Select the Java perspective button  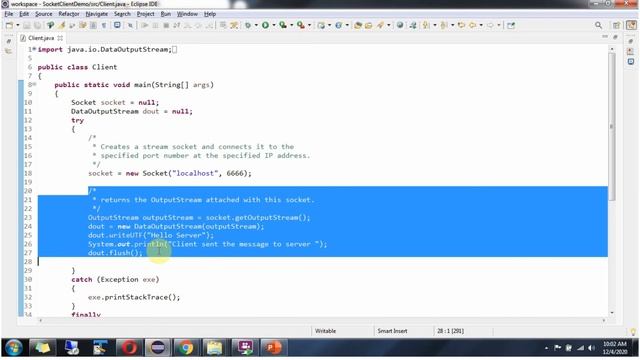point(631,25)
